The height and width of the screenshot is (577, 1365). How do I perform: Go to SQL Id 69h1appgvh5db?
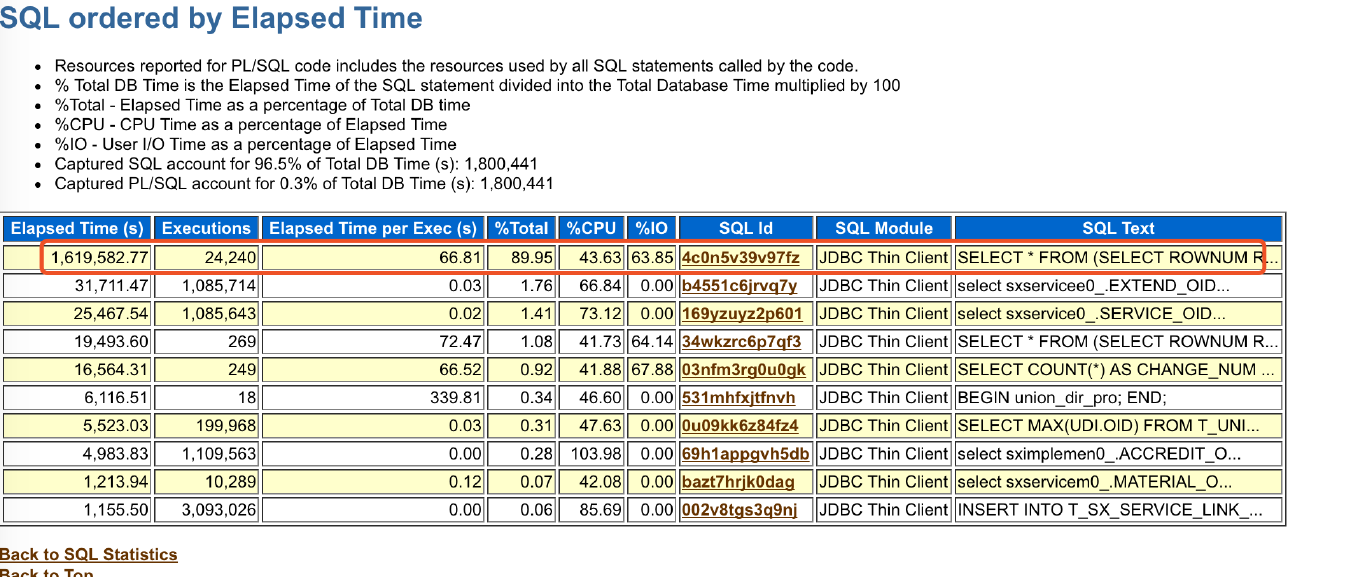(x=745, y=454)
